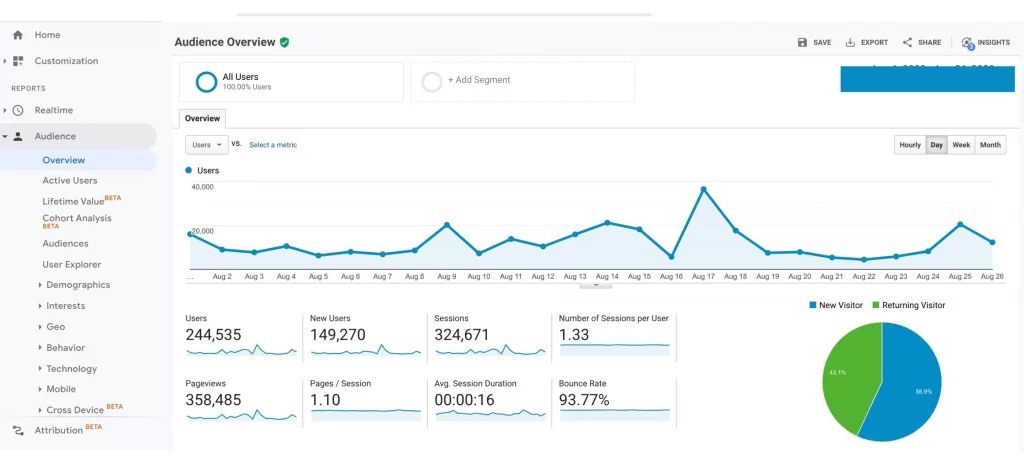Viewport: 1024px width, 464px height.
Task: Select Day chart granularity
Action: pyautogui.click(x=936, y=145)
